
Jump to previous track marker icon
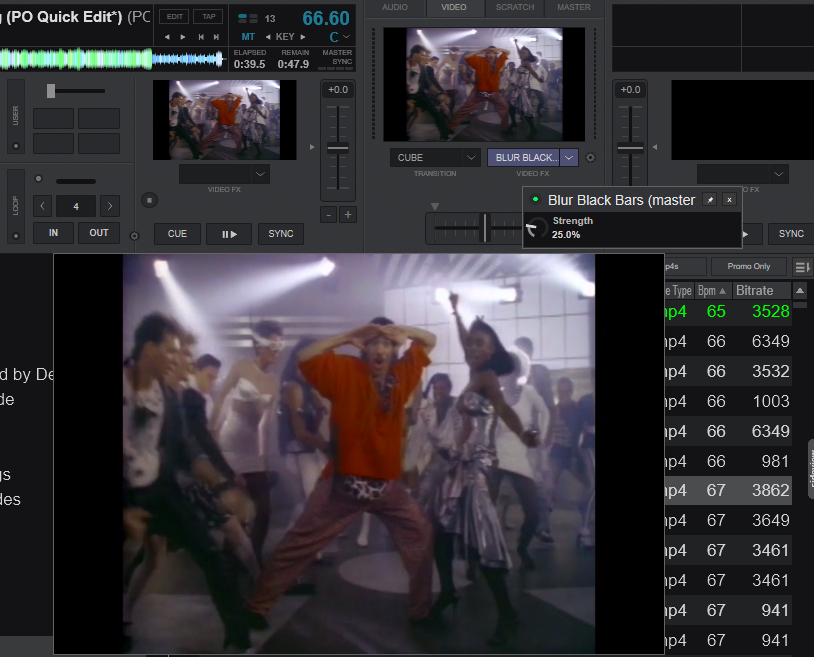point(201,37)
